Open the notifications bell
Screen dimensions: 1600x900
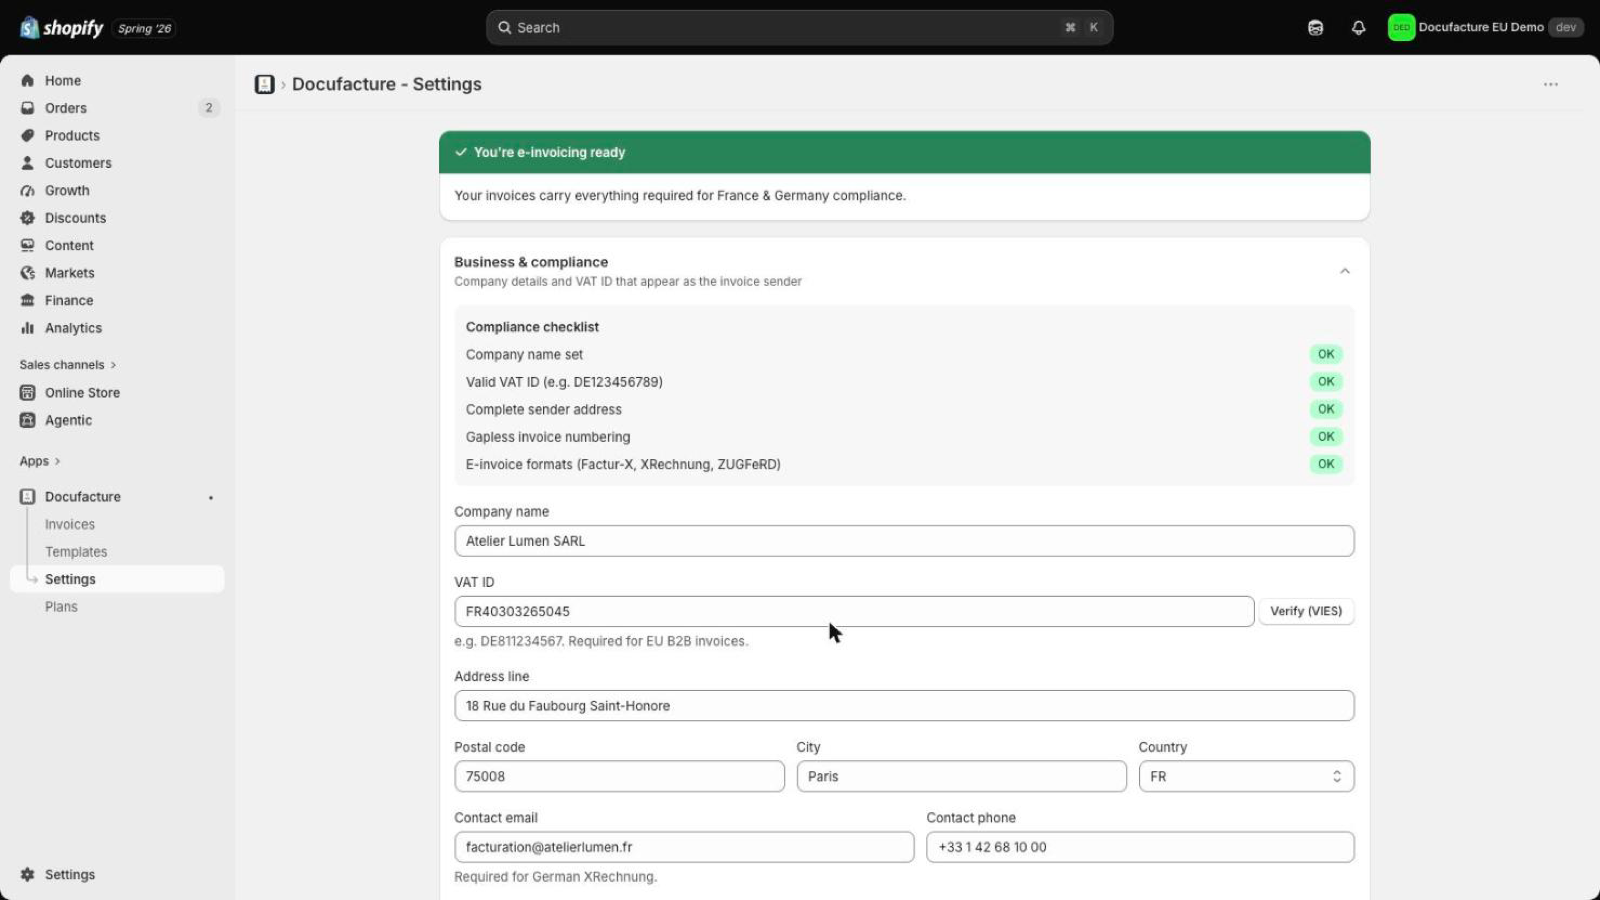1358,28
